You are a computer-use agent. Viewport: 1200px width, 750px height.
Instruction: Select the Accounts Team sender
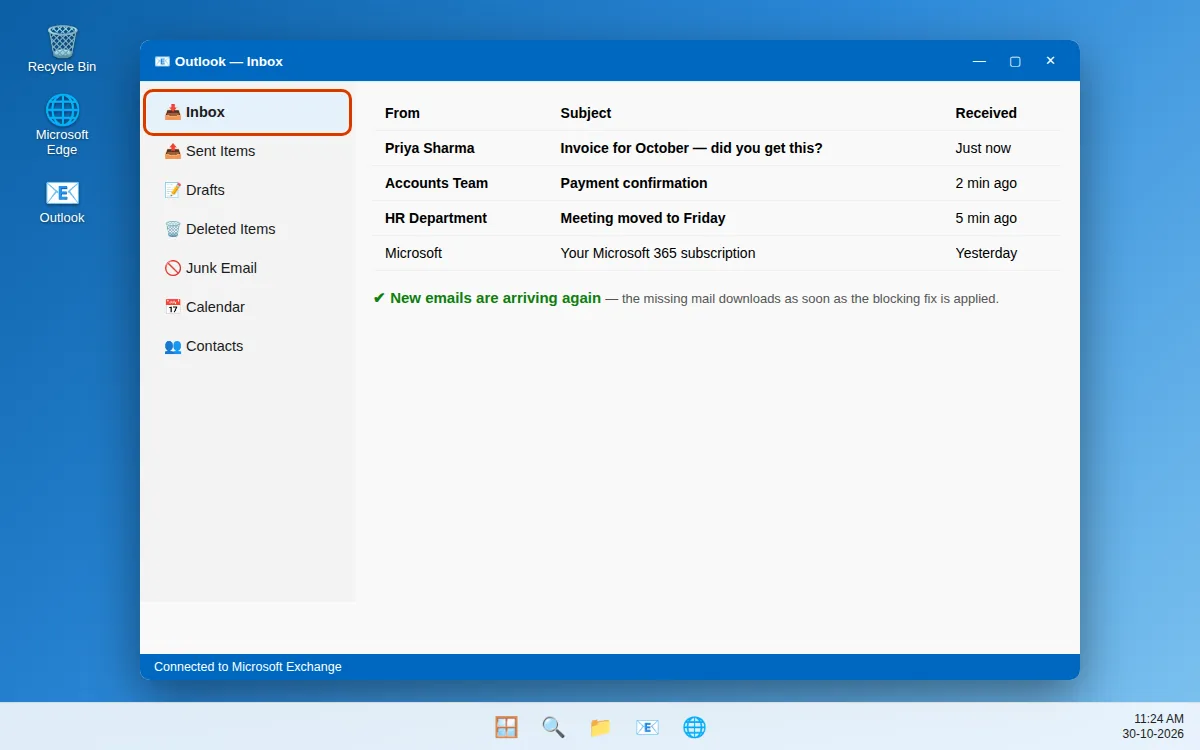437,183
